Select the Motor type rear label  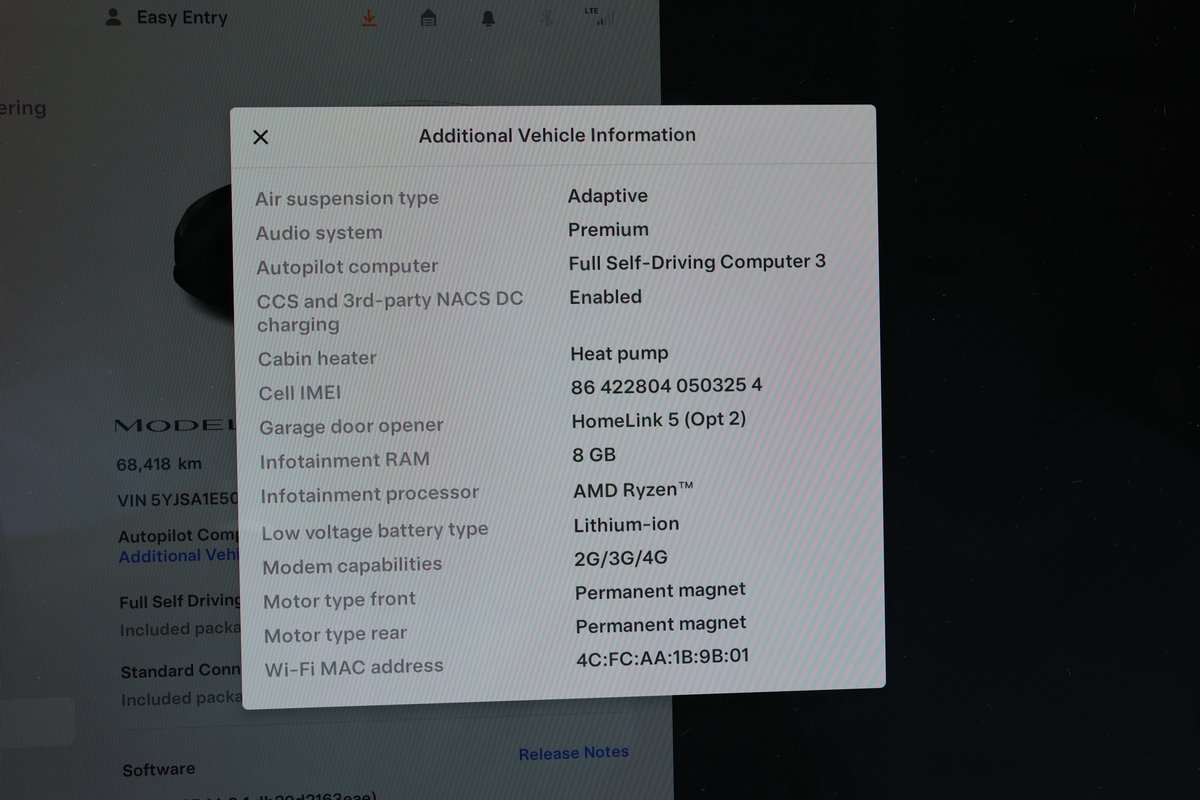point(335,634)
